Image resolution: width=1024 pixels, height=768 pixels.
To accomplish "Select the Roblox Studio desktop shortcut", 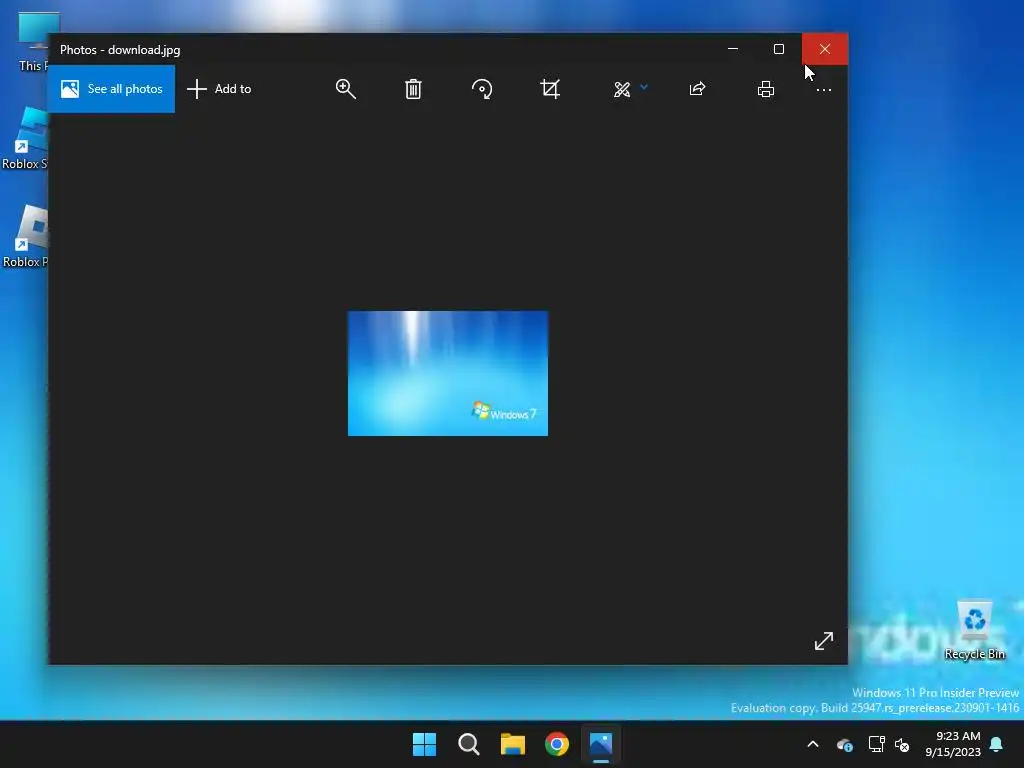I will 26,138.
